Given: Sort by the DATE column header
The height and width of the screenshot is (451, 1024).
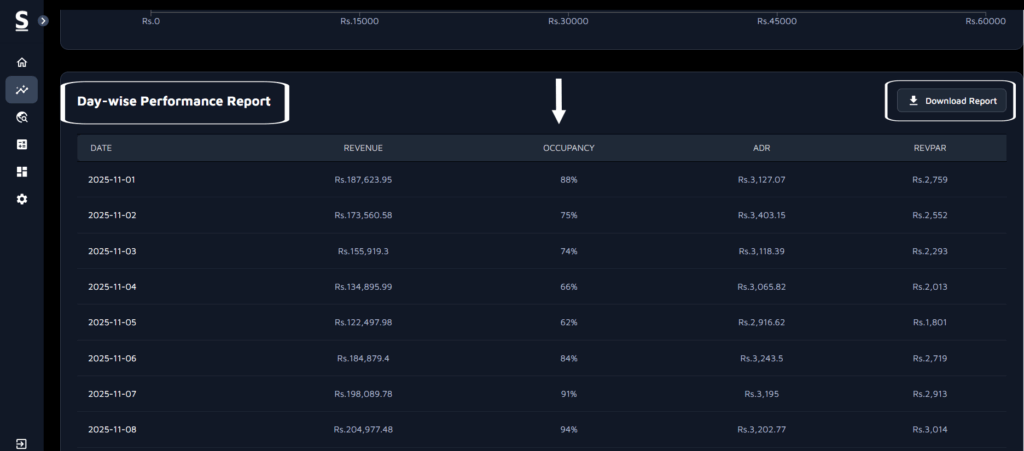Looking at the screenshot, I should pyautogui.click(x=101, y=148).
